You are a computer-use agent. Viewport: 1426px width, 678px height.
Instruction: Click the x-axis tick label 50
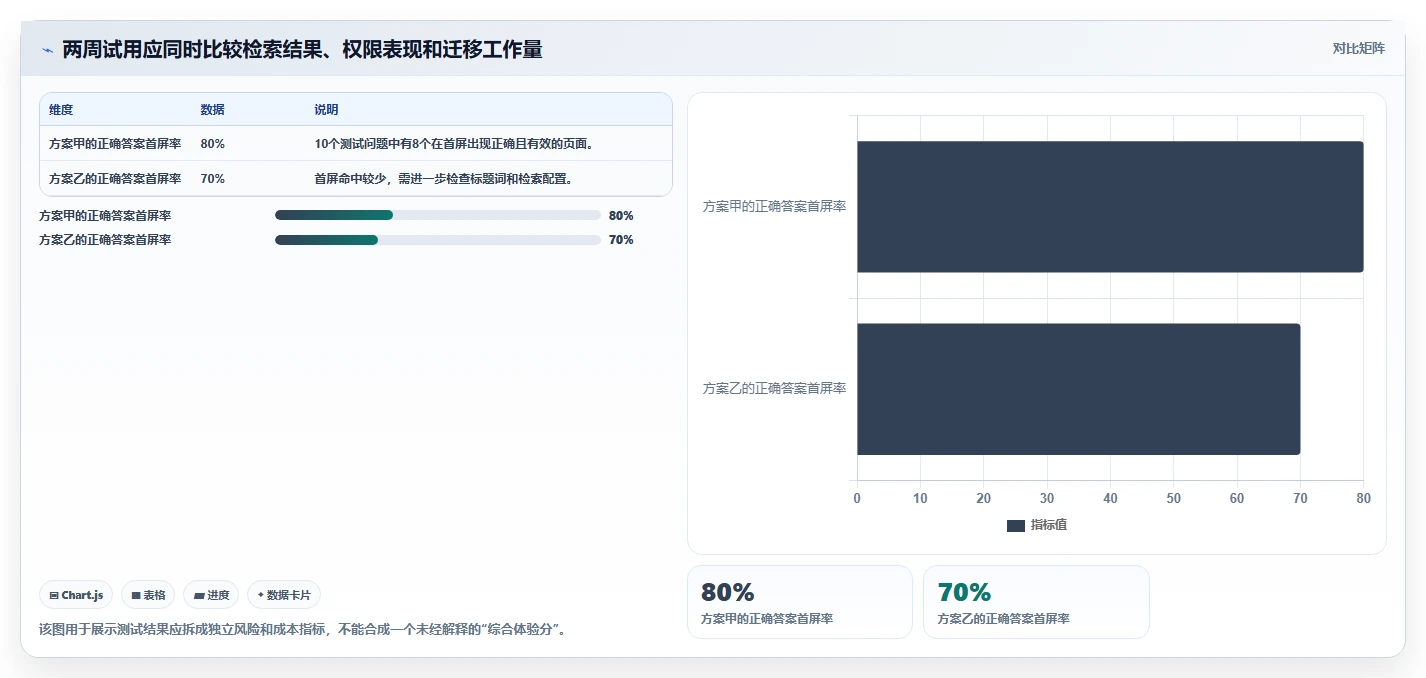(x=1174, y=498)
